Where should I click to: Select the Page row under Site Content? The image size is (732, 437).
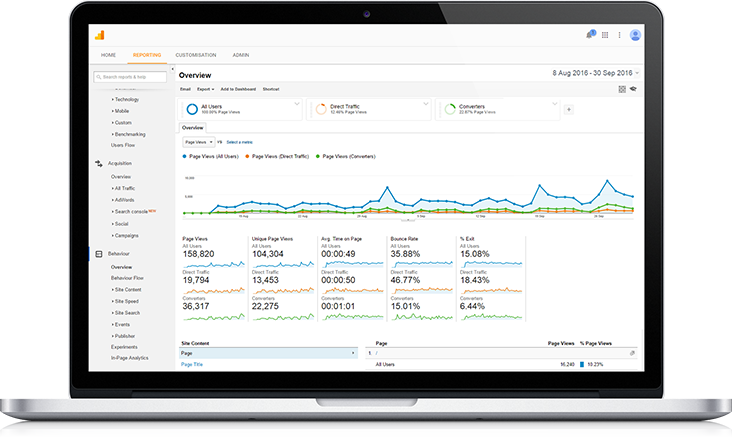pyautogui.click(x=268, y=353)
